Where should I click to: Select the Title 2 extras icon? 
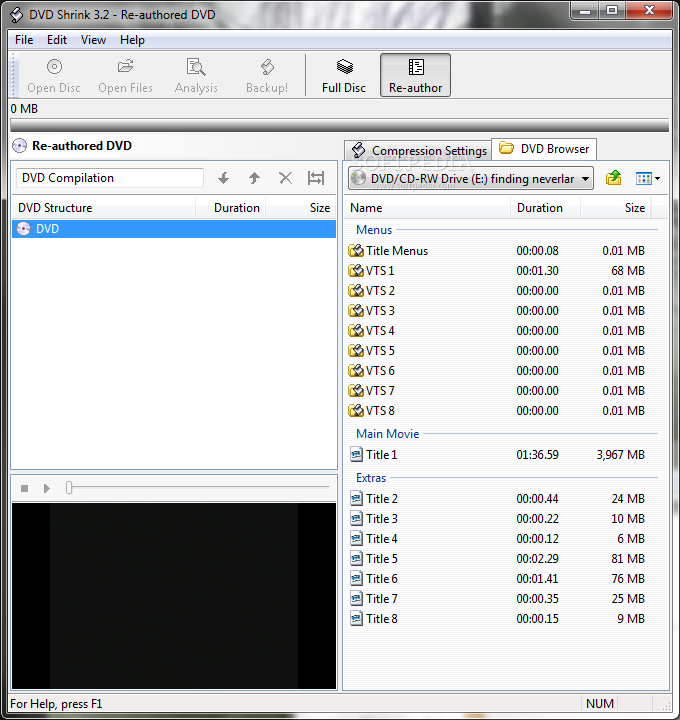point(356,499)
